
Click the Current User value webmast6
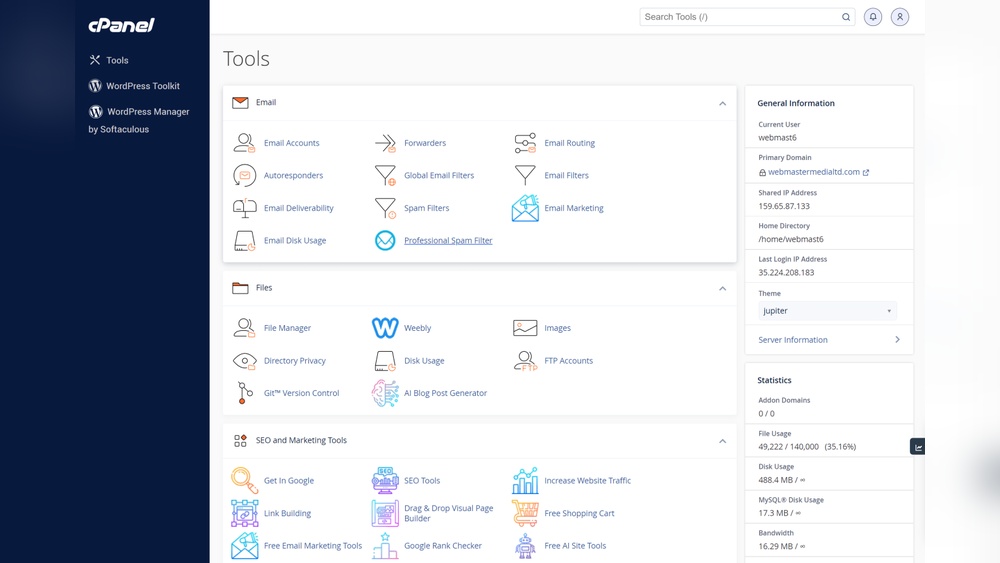(777, 137)
